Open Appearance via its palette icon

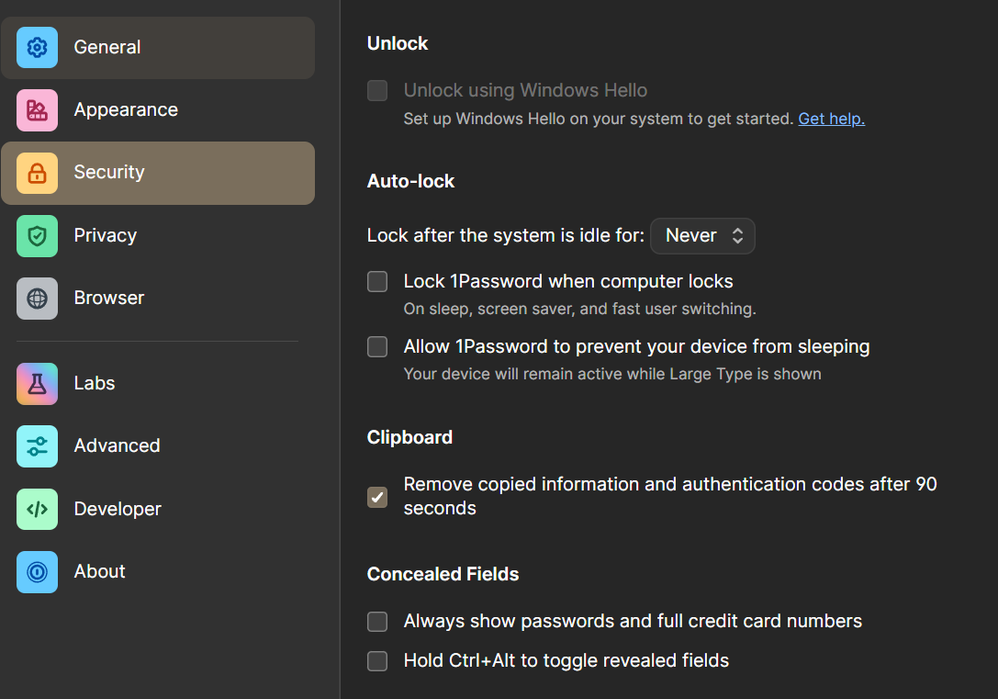37,110
